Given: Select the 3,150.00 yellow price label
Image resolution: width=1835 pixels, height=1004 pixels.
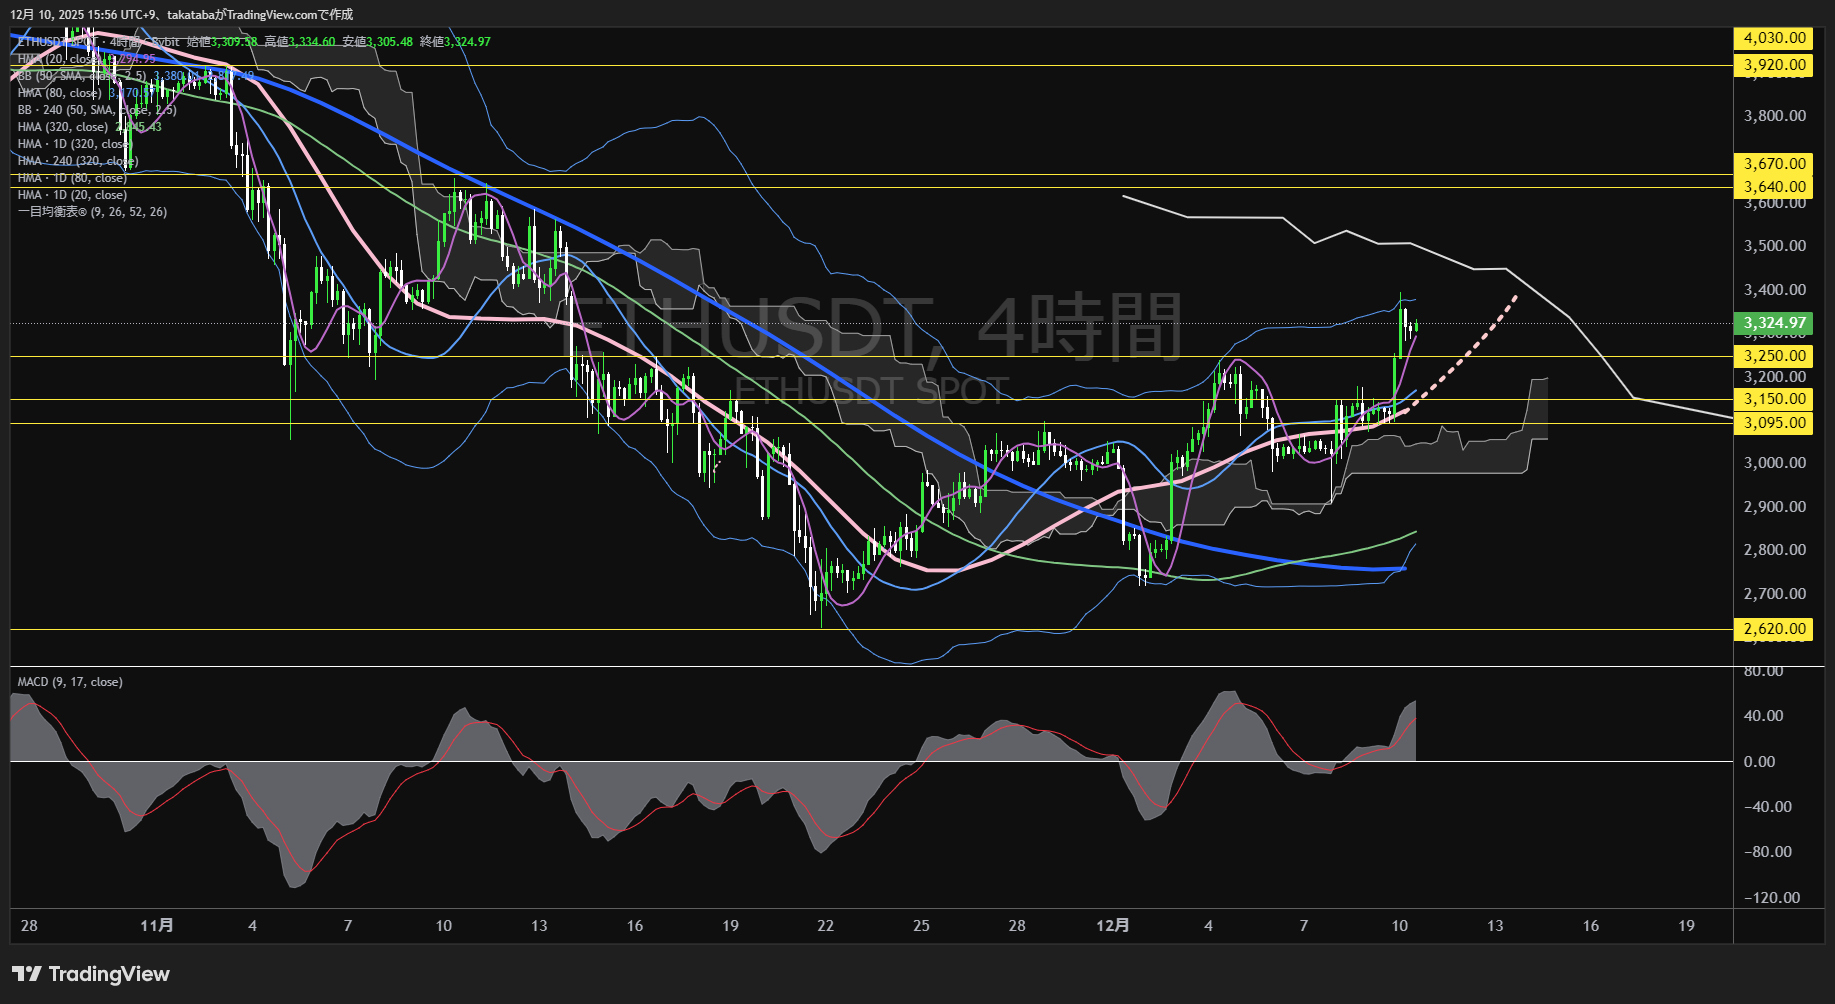Looking at the screenshot, I should (1774, 399).
